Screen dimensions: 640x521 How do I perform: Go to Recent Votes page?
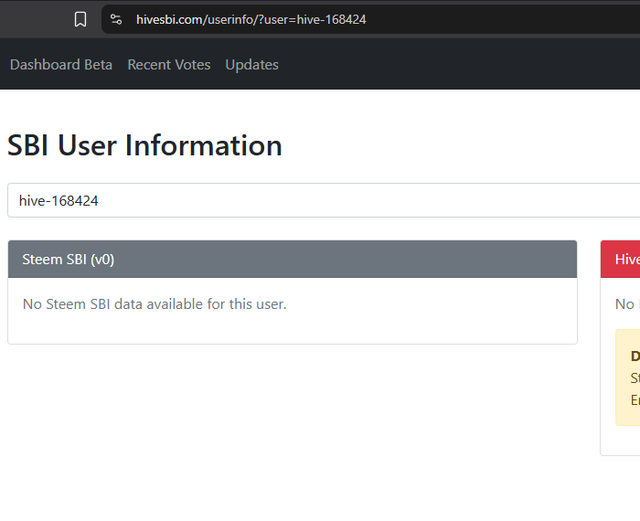(169, 65)
